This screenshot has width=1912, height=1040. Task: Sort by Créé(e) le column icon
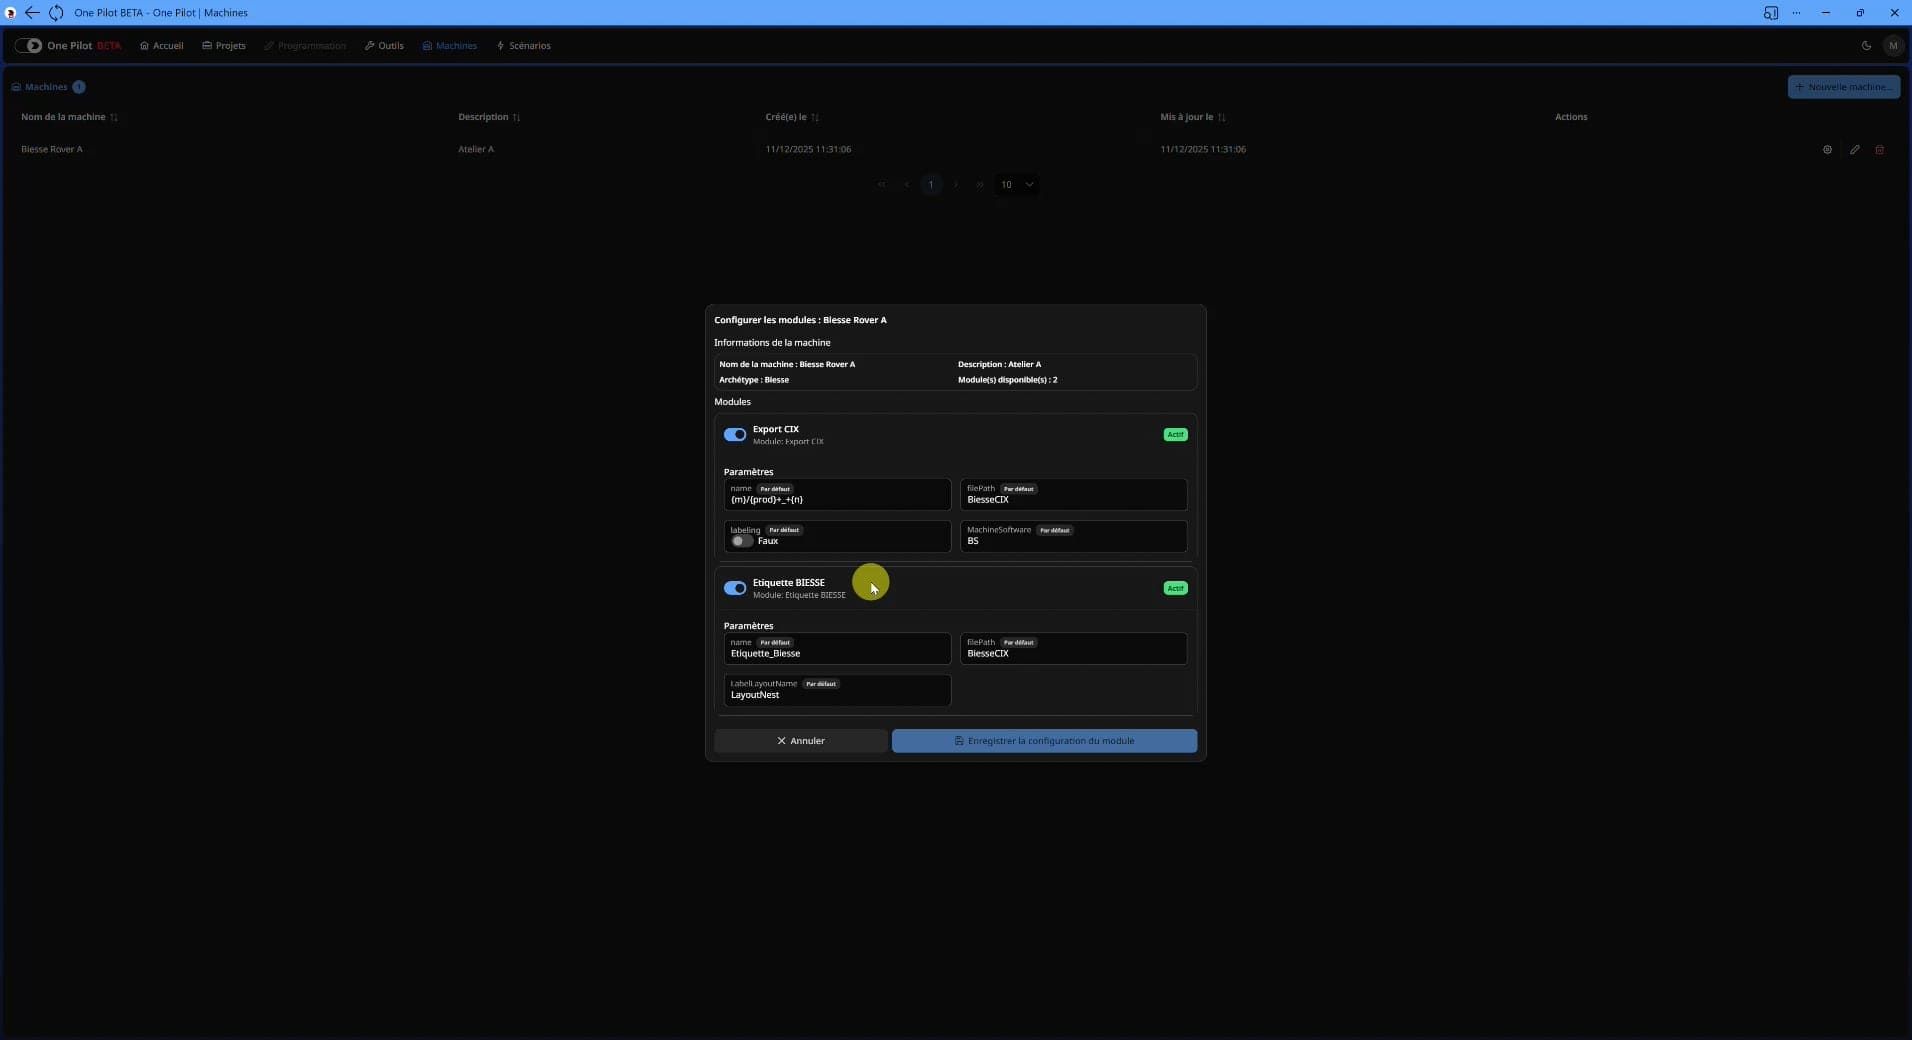[815, 117]
